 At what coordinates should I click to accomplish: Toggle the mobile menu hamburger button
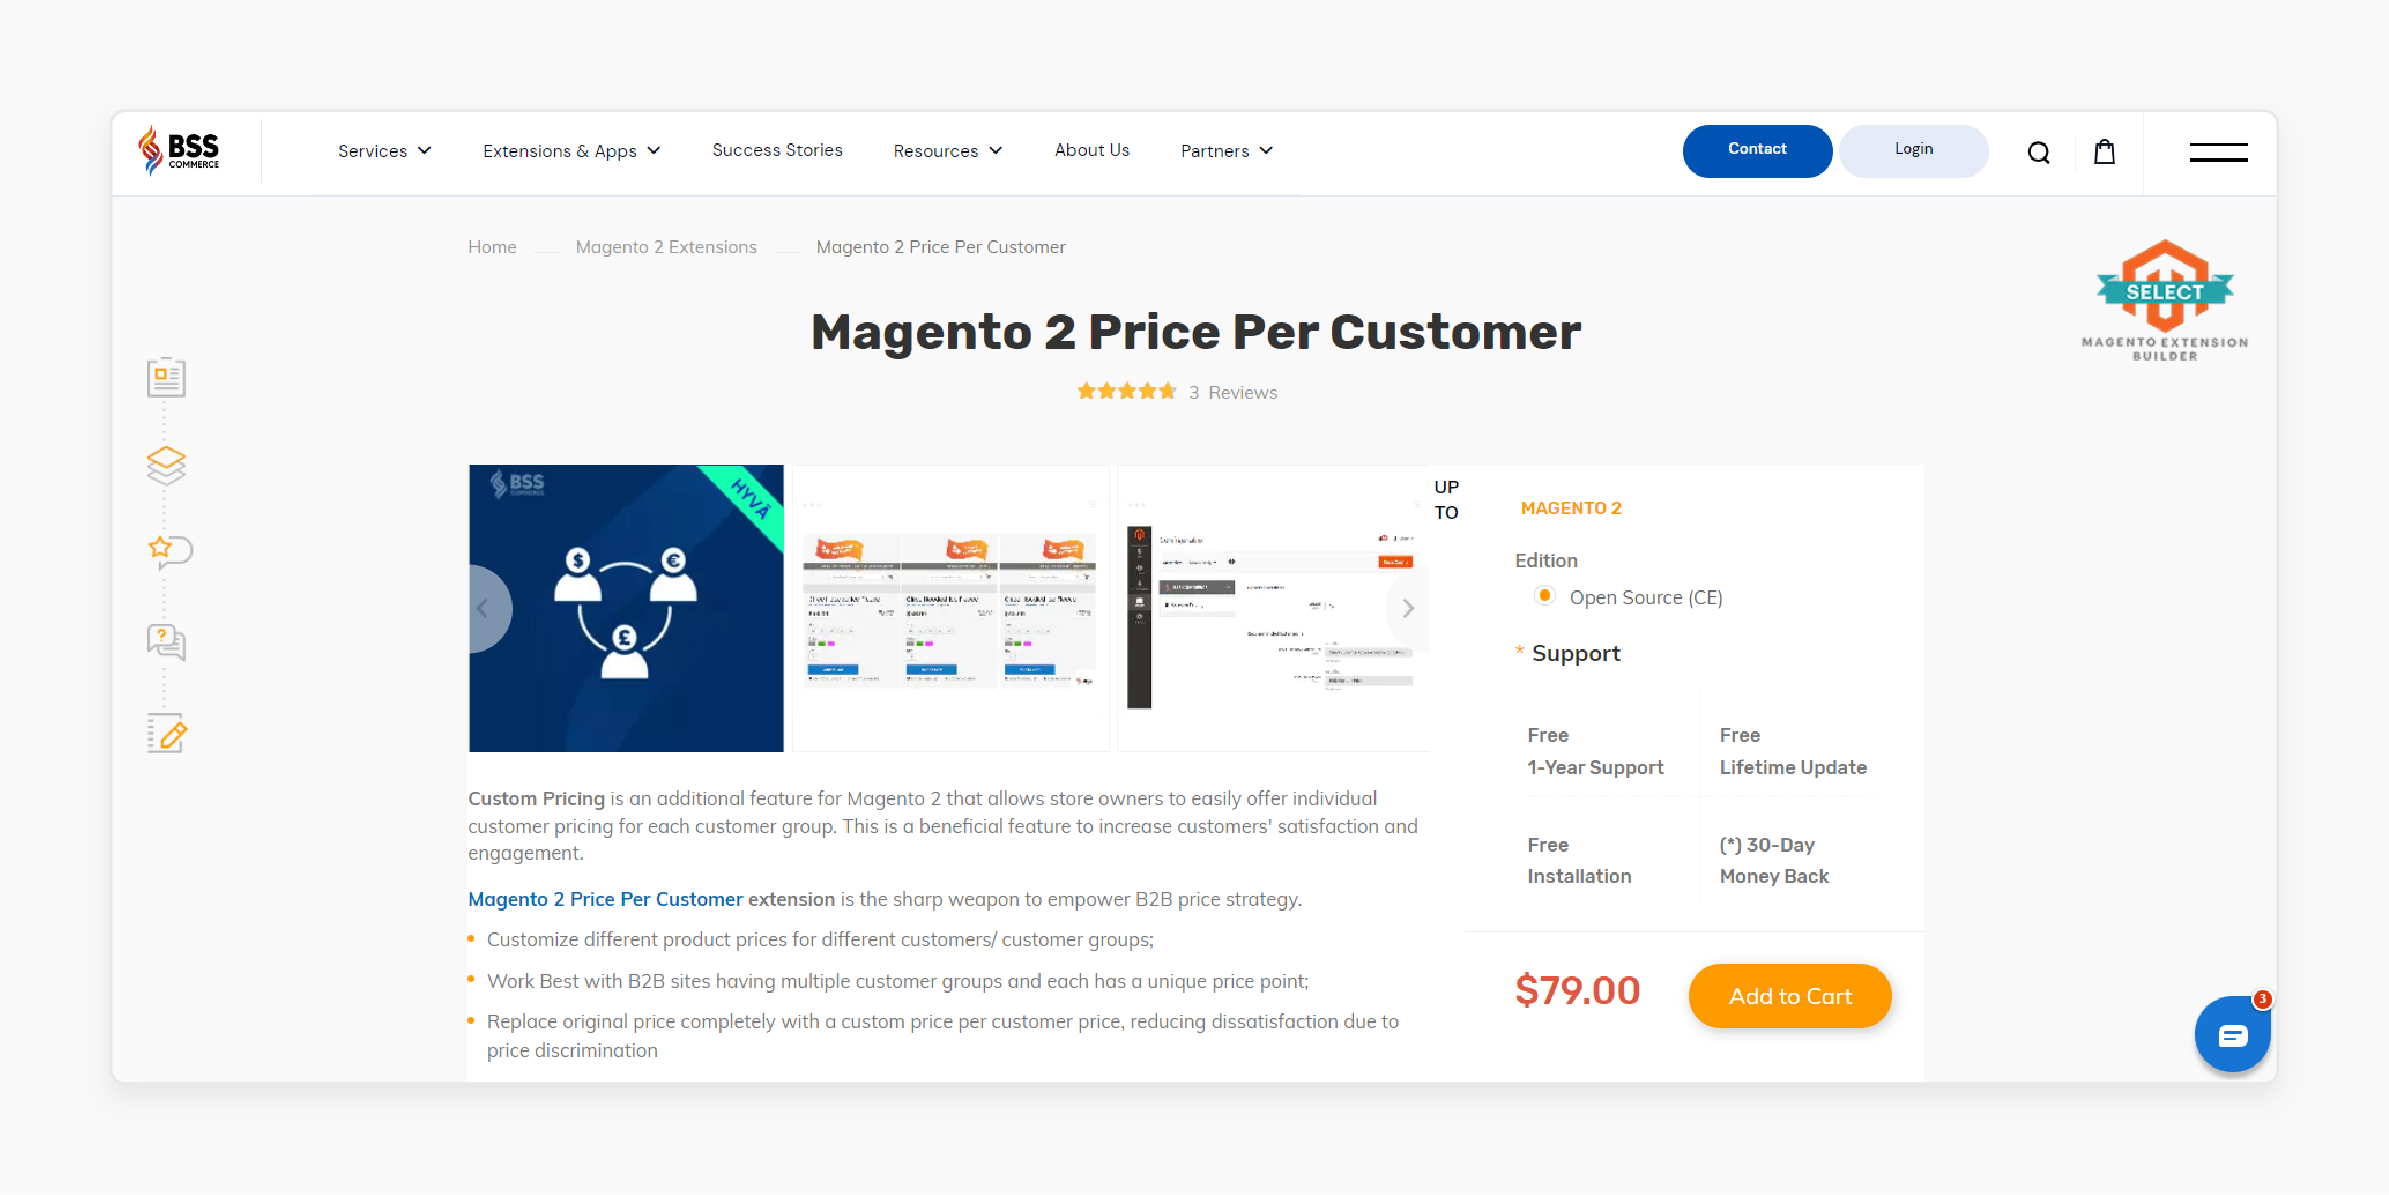(x=2217, y=152)
